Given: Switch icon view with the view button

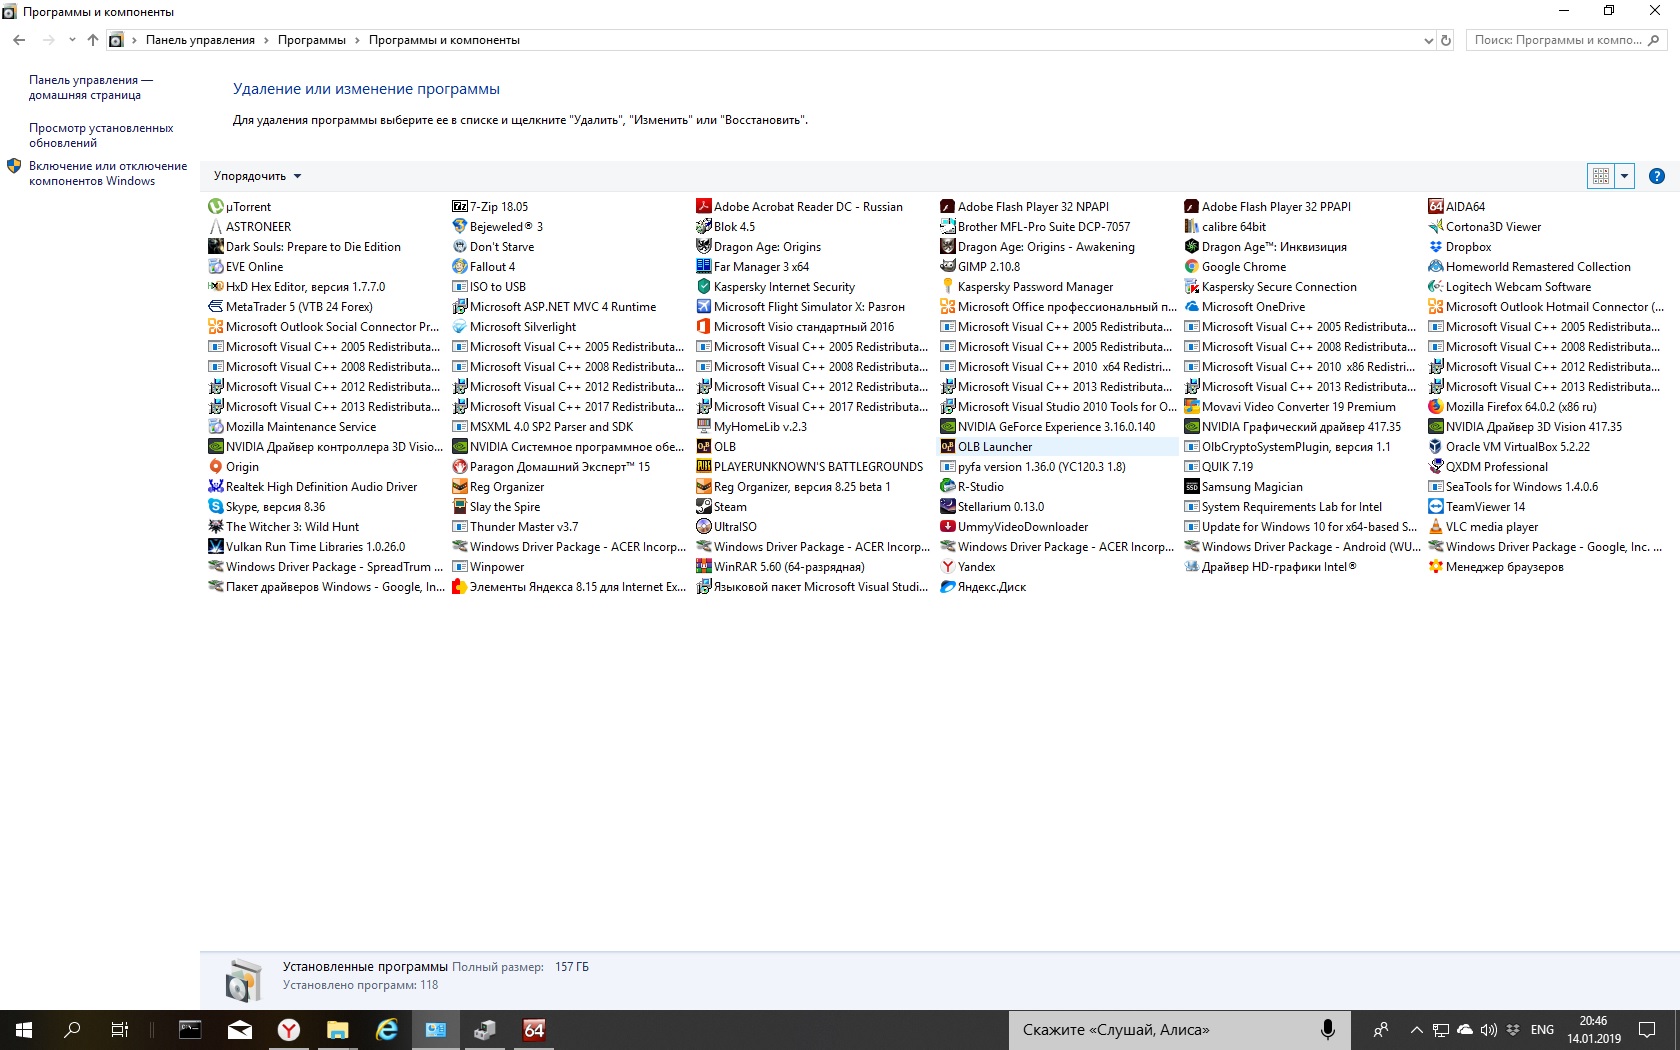Looking at the screenshot, I should [1601, 176].
